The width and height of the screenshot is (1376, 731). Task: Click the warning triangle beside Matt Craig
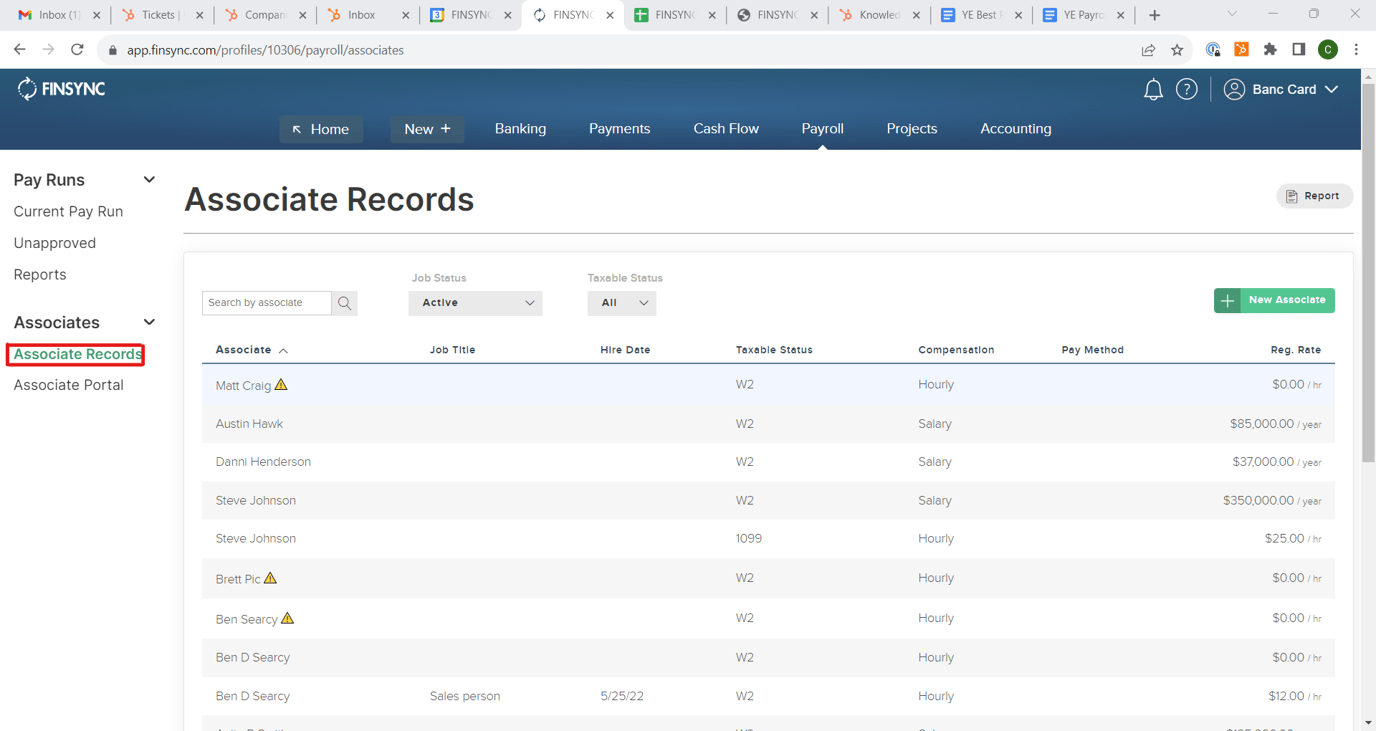pyautogui.click(x=281, y=383)
